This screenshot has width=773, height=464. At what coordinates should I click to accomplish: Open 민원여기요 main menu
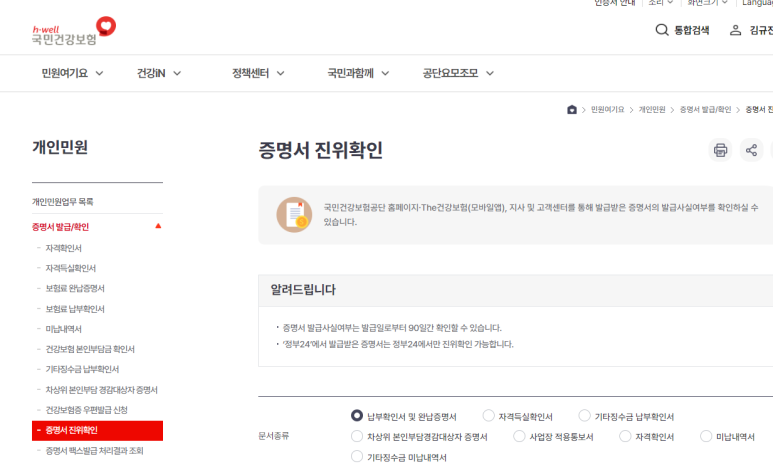click(x=65, y=73)
